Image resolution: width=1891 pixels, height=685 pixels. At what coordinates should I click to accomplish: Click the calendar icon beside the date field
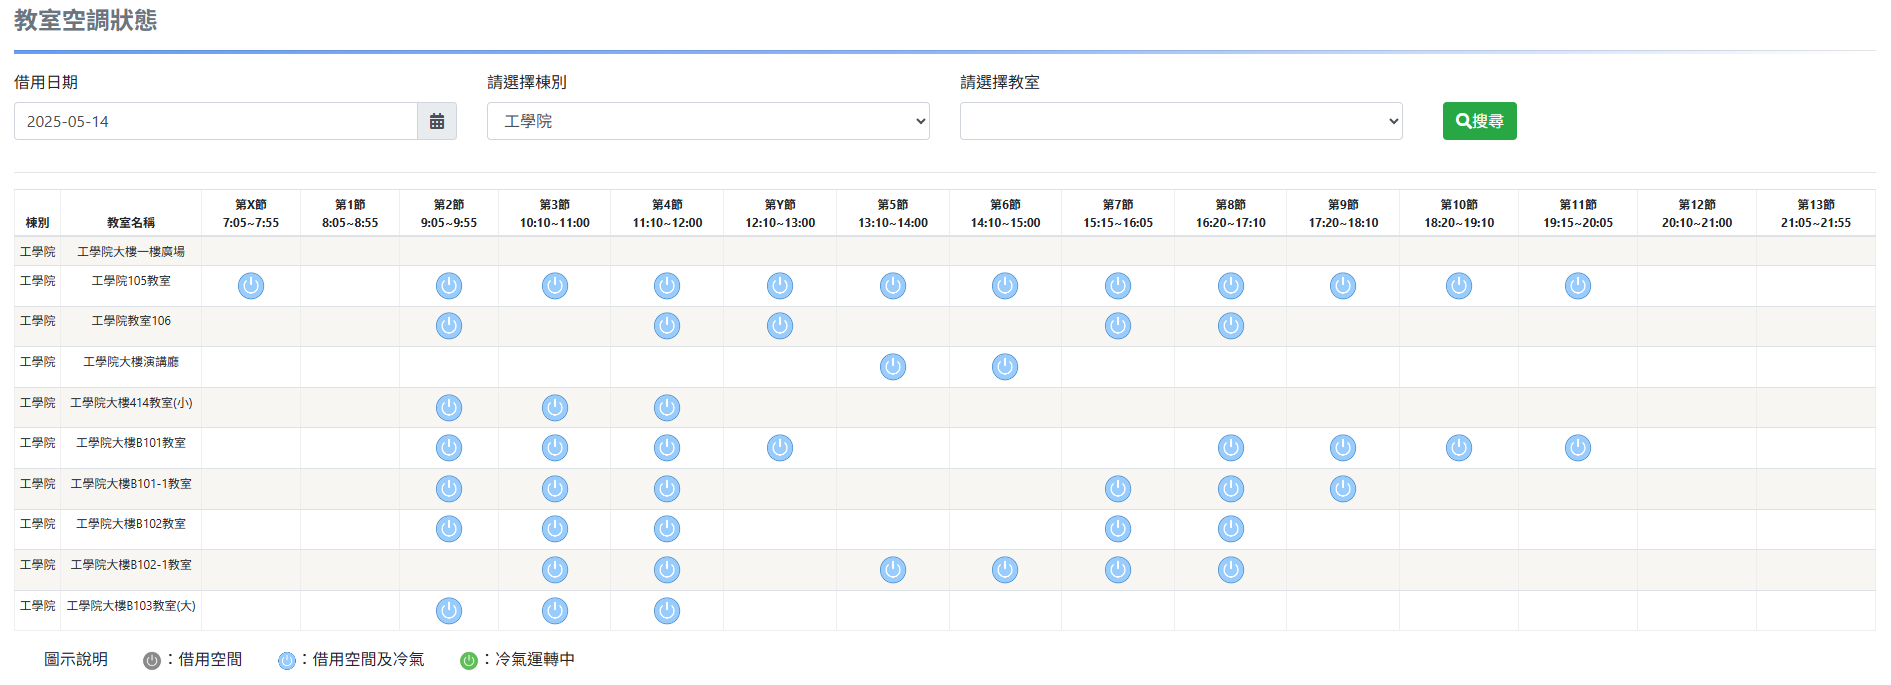[x=437, y=121]
